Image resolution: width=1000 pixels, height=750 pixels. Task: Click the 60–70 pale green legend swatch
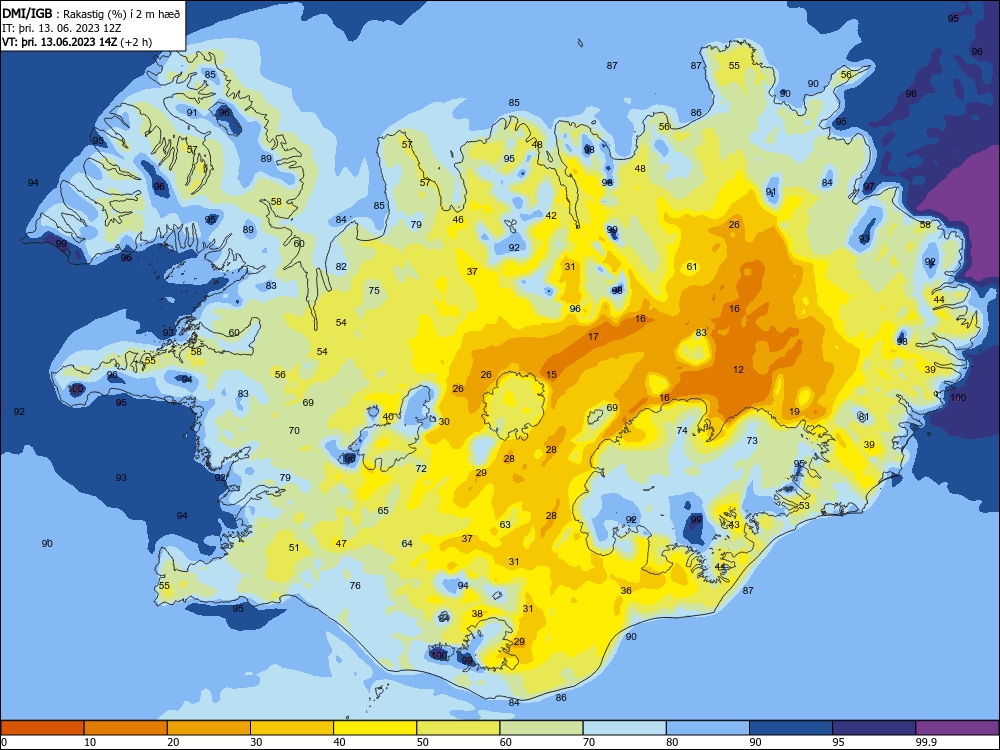[541, 728]
